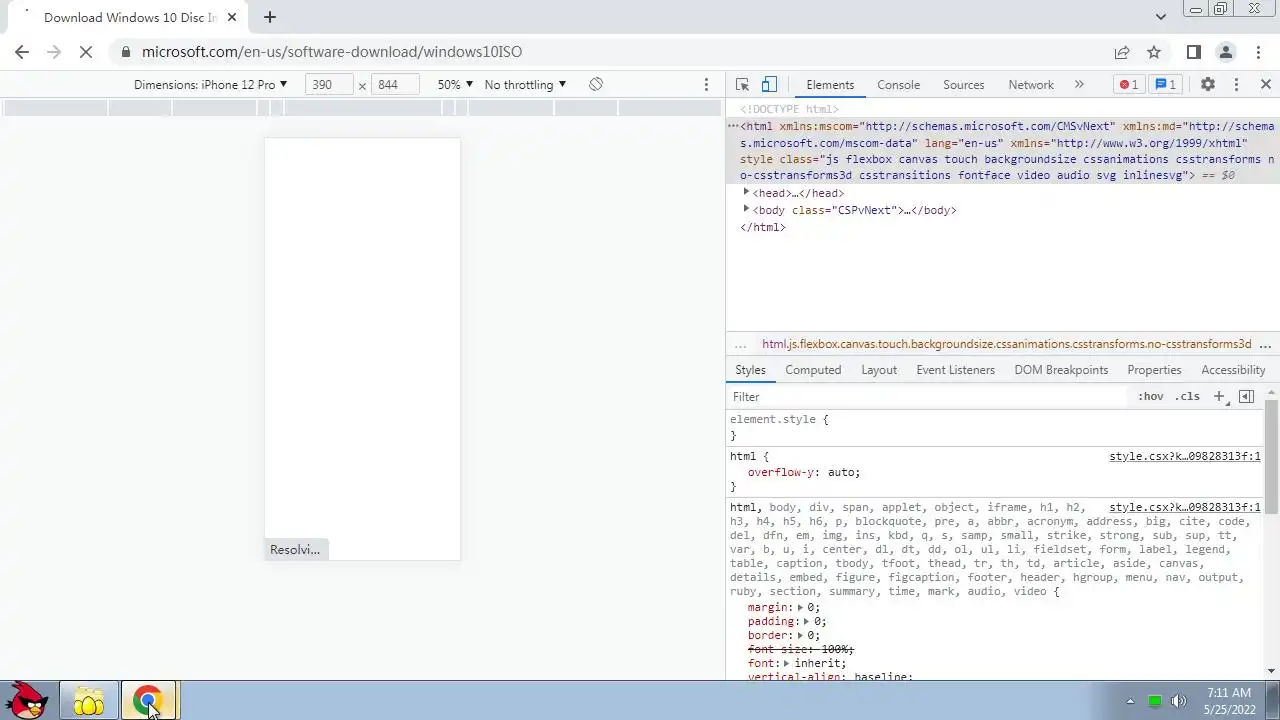Open the Computed pane tab
This screenshot has height=720, width=1280.
813,370
